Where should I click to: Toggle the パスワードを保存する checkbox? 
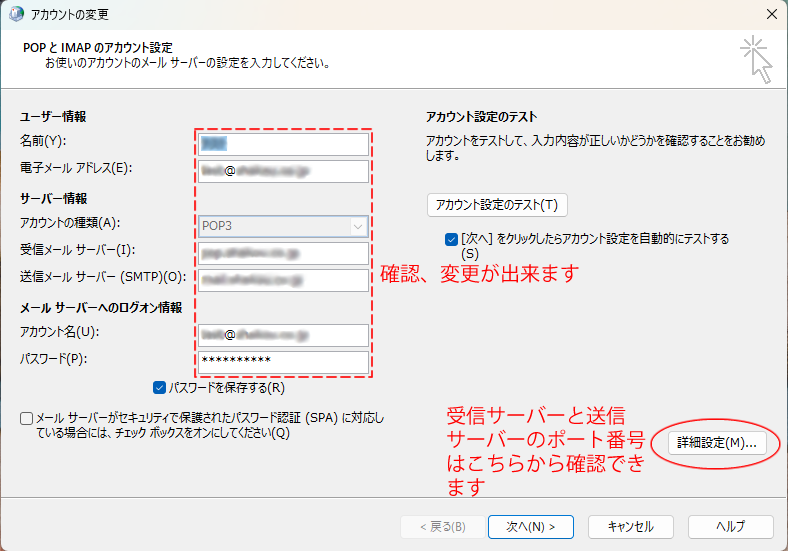[x=160, y=387]
